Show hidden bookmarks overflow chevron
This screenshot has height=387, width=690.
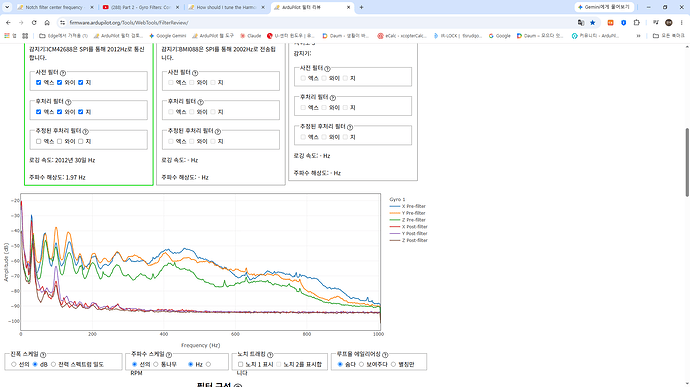click(x=639, y=36)
